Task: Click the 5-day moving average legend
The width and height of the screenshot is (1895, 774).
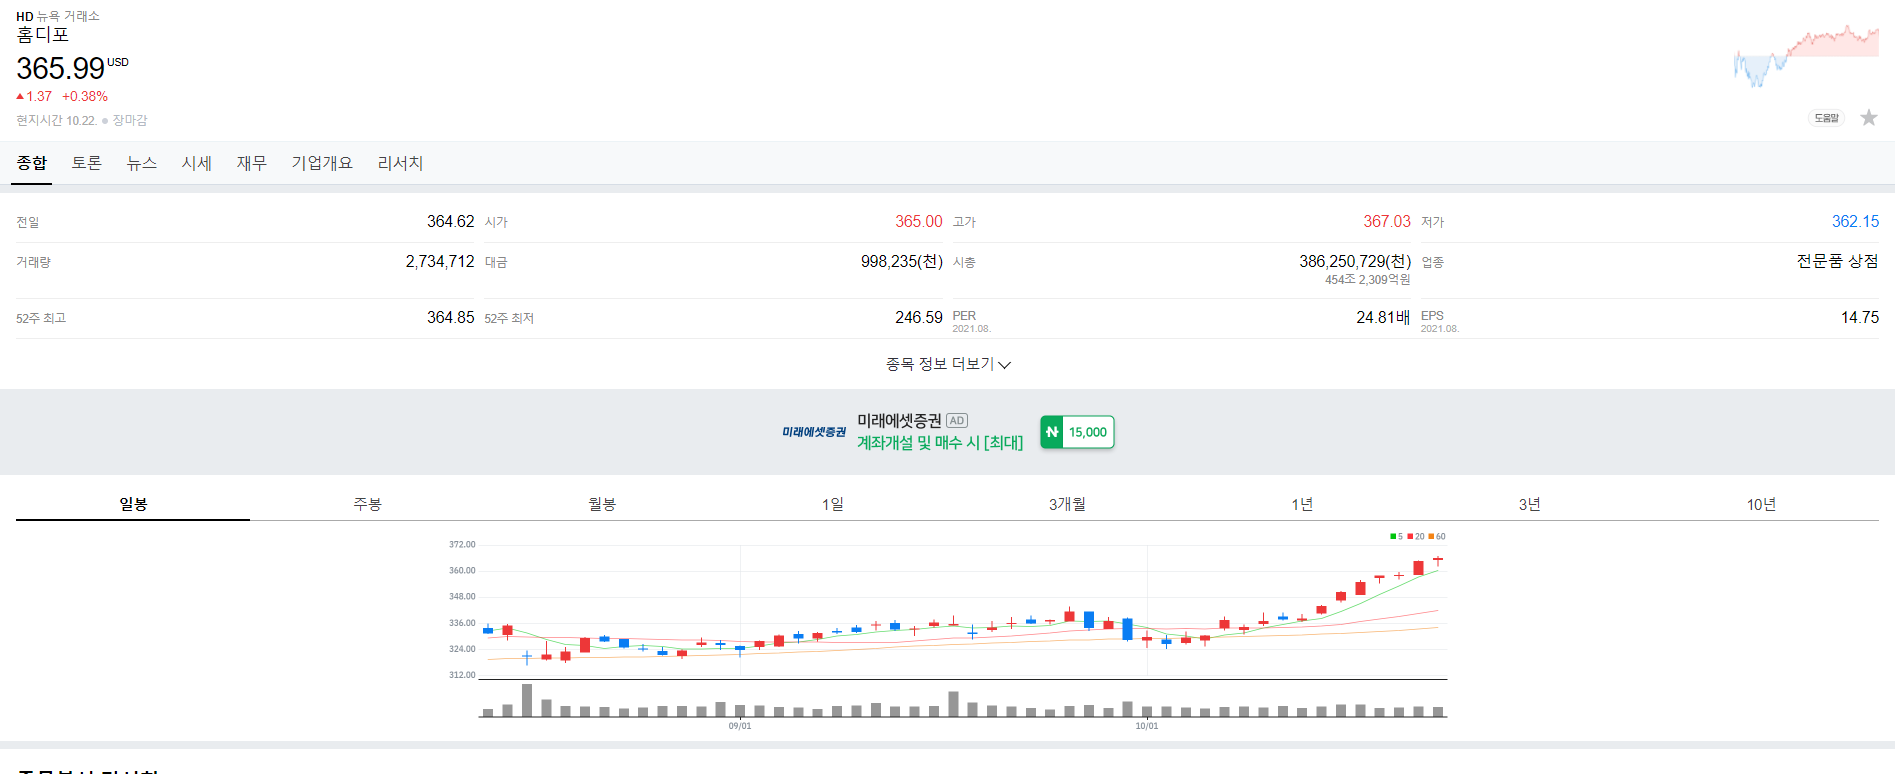Action: click(1396, 537)
